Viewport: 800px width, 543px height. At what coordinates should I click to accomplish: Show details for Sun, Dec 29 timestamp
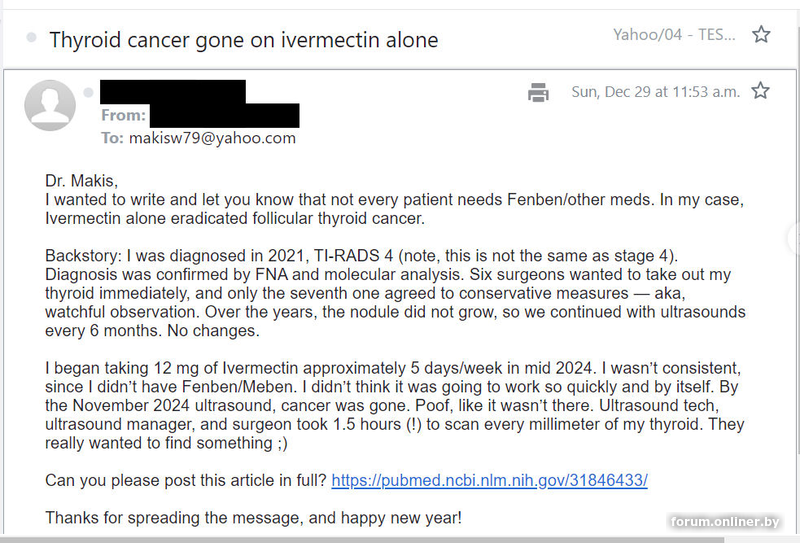655,92
